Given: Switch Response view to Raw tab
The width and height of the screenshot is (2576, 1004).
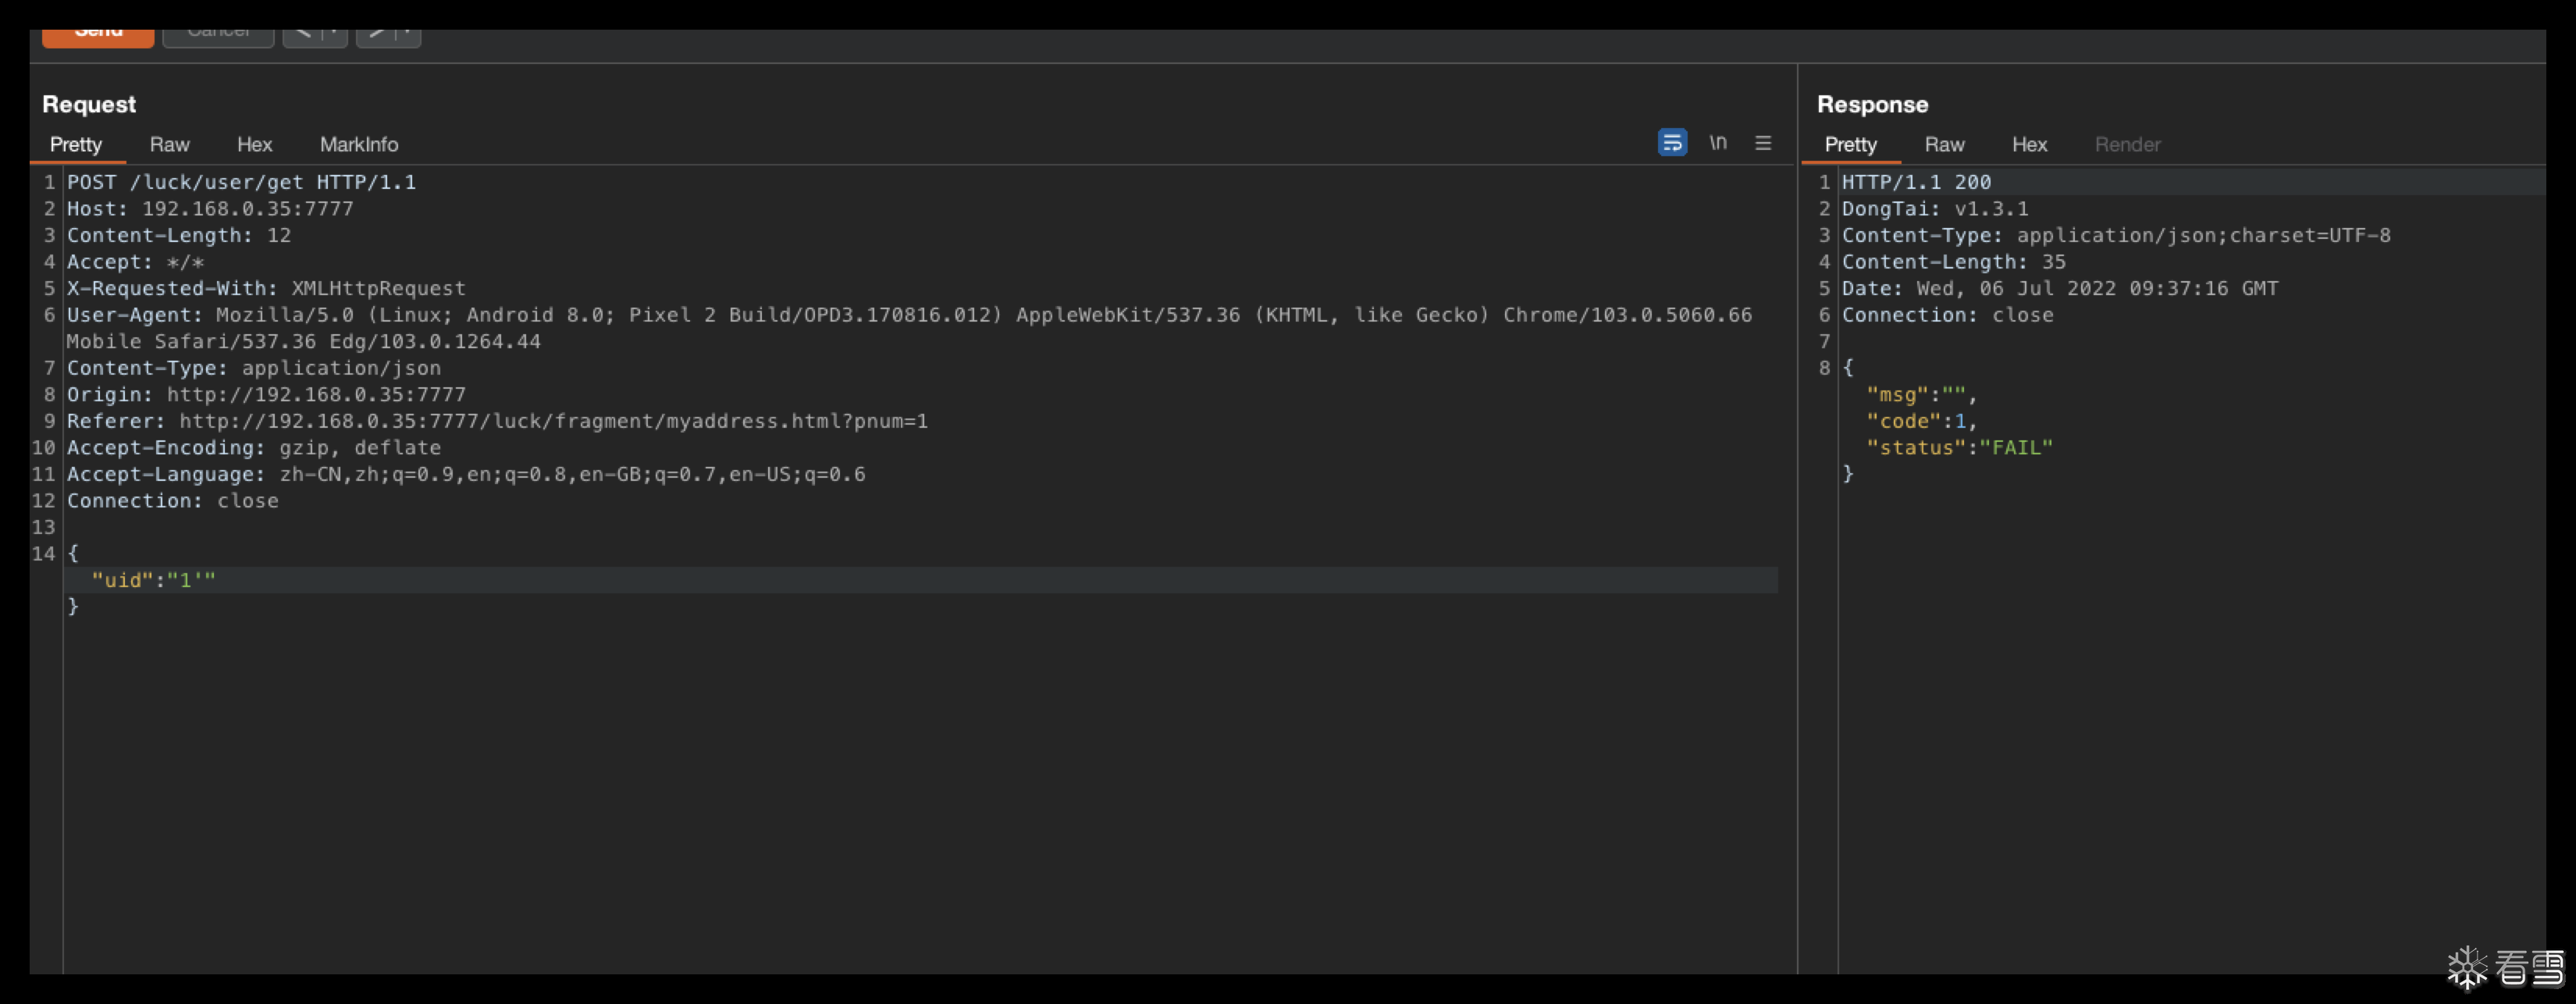Looking at the screenshot, I should click(1944, 145).
